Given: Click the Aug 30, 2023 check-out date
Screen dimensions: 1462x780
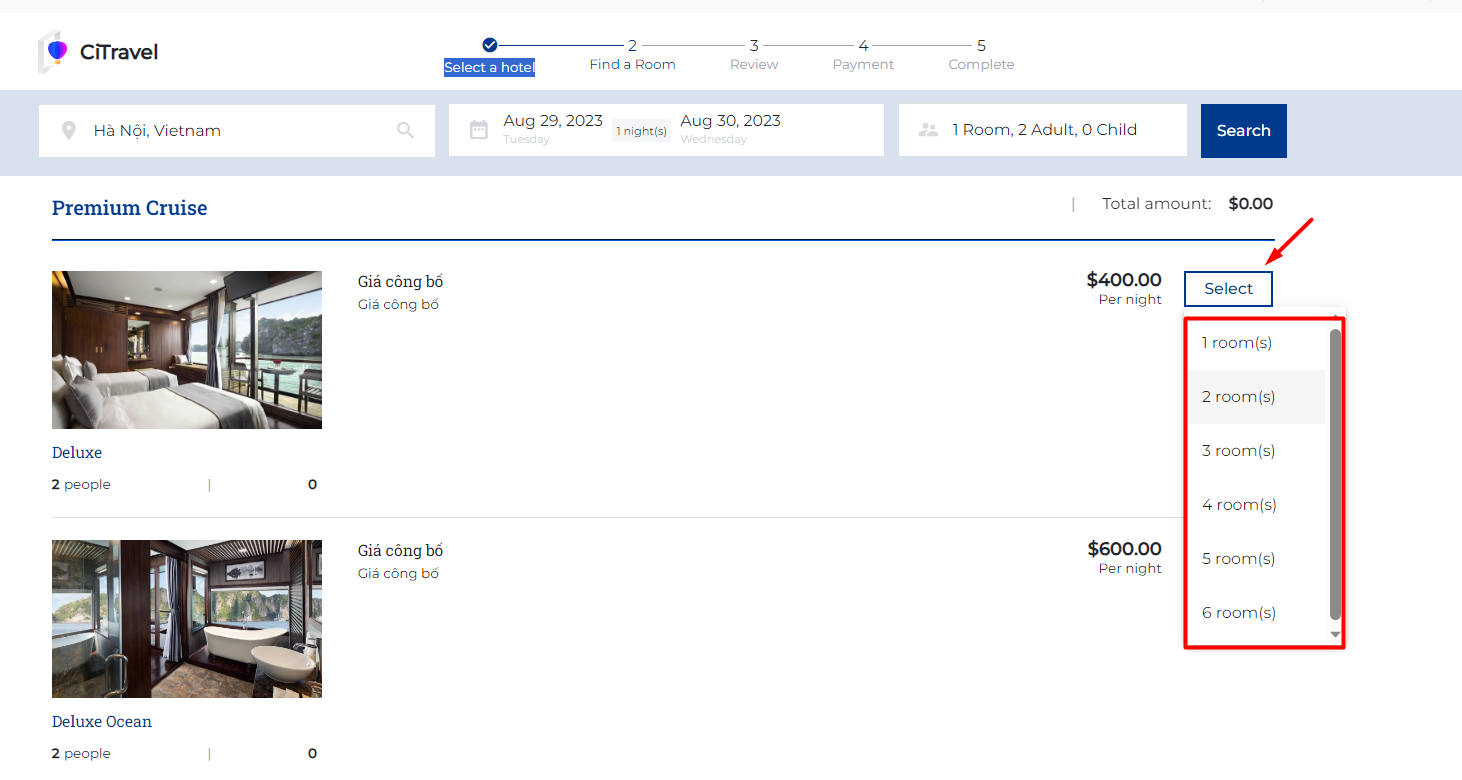Looking at the screenshot, I should click(x=730, y=121).
